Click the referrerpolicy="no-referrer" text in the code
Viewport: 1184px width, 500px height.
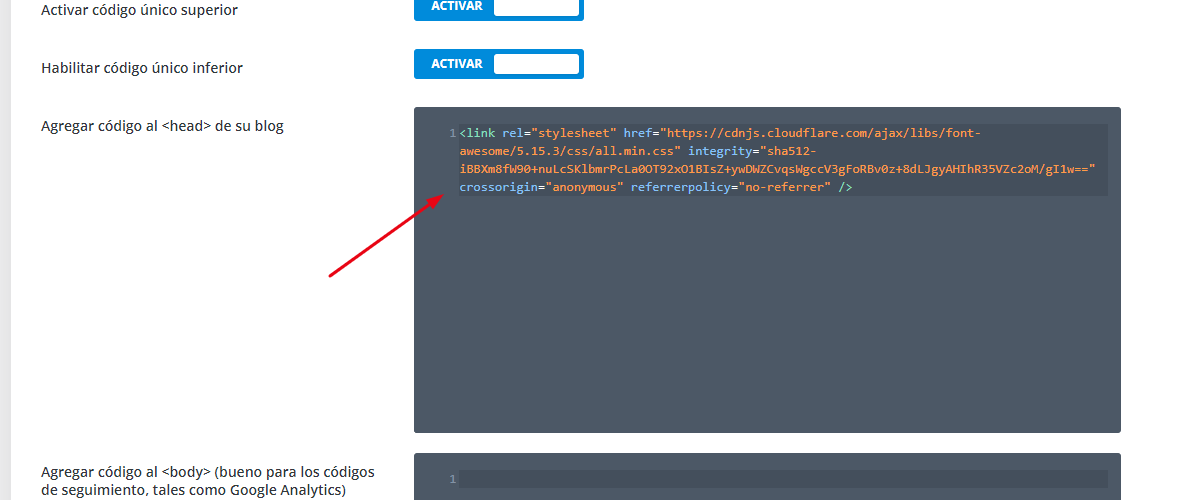pos(731,187)
